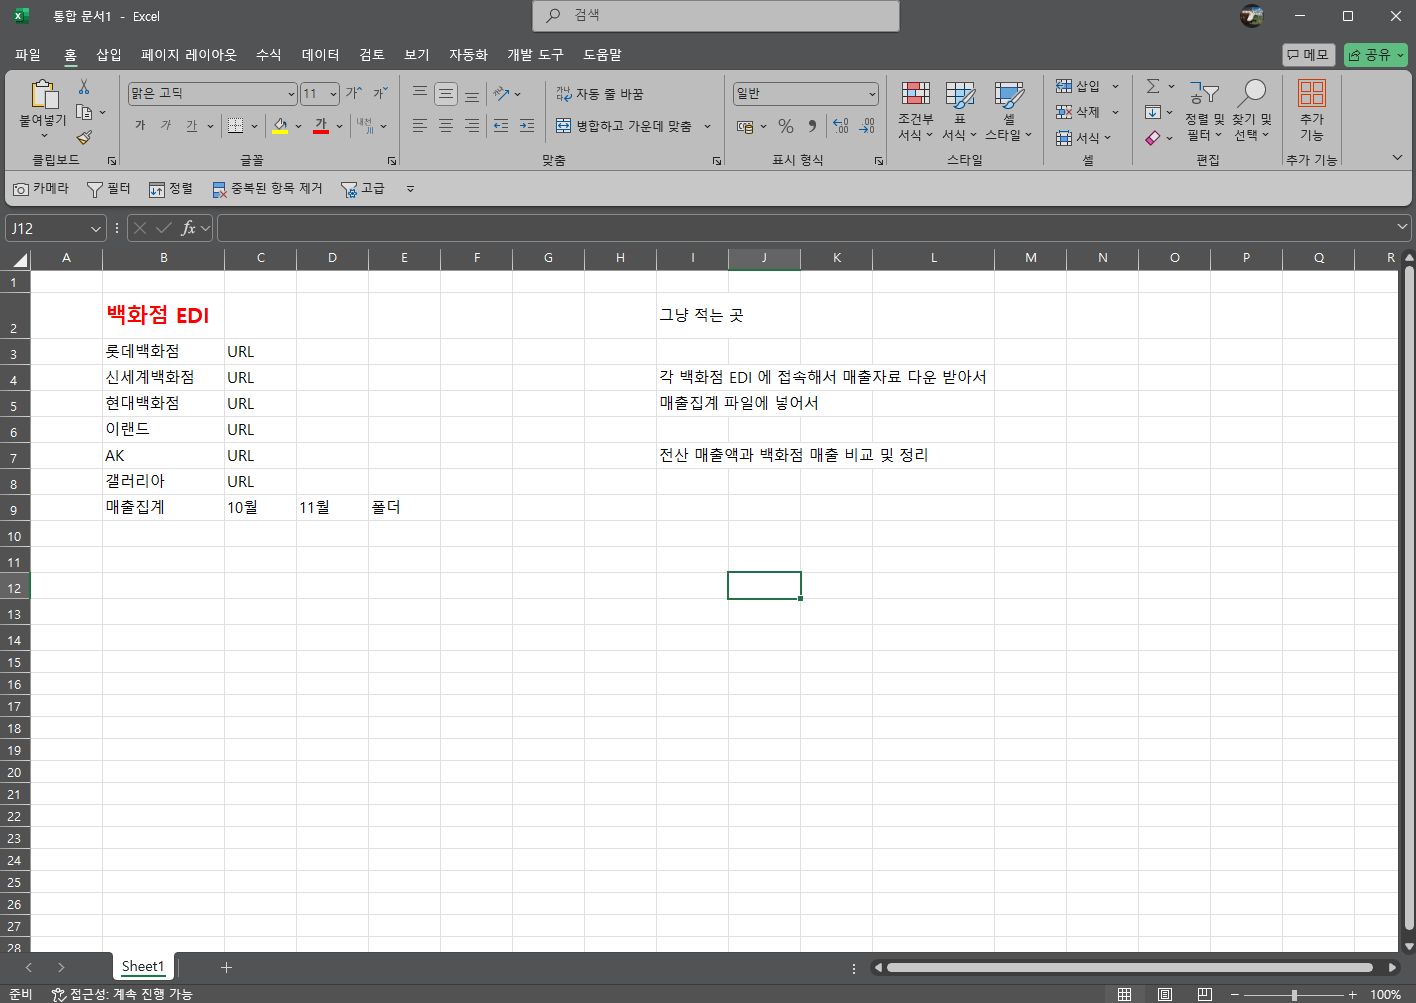Add a new sheet with plus button

[x=226, y=967]
